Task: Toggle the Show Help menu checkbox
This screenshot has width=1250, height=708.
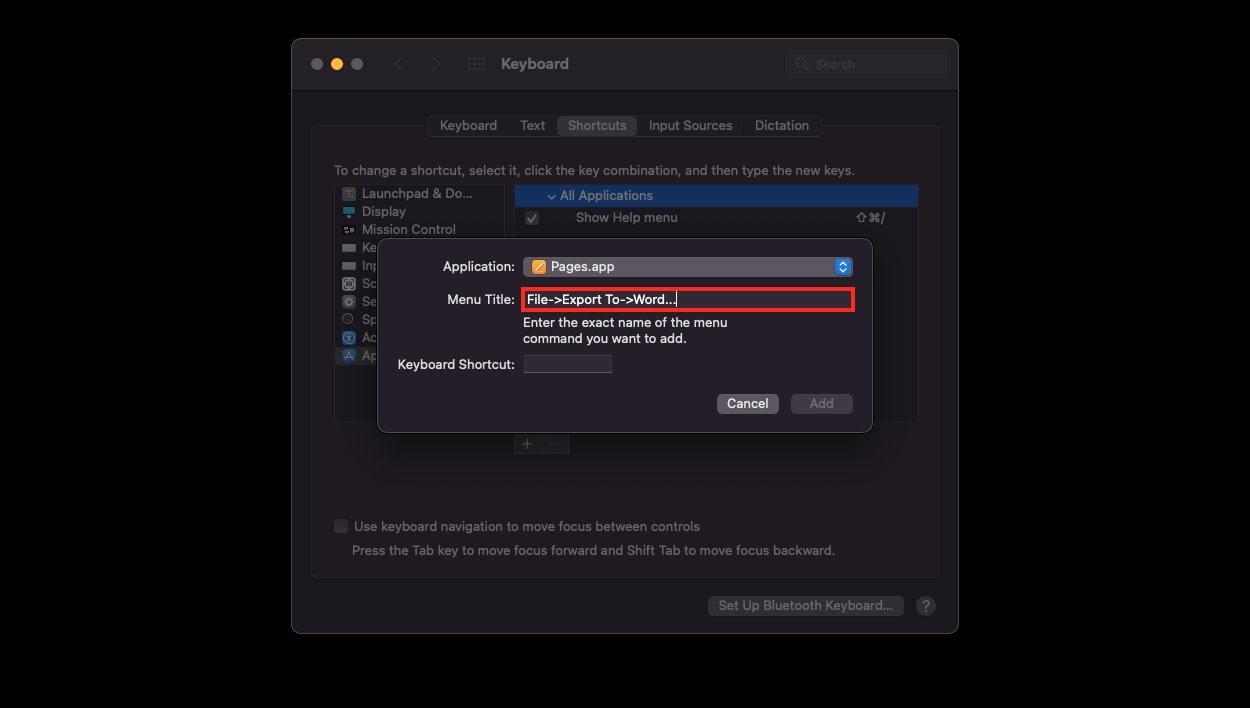Action: click(532, 218)
